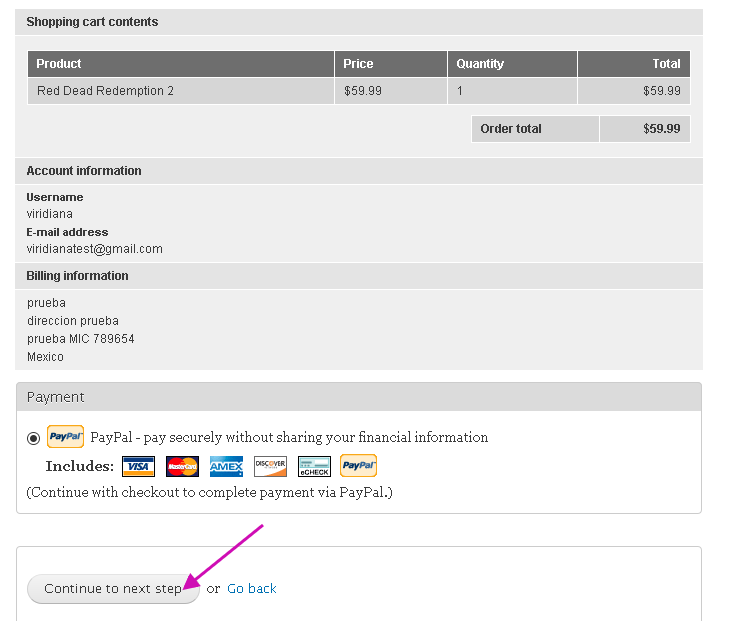Click the Billing information heading
The height and width of the screenshot is (621, 737).
click(77, 276)
